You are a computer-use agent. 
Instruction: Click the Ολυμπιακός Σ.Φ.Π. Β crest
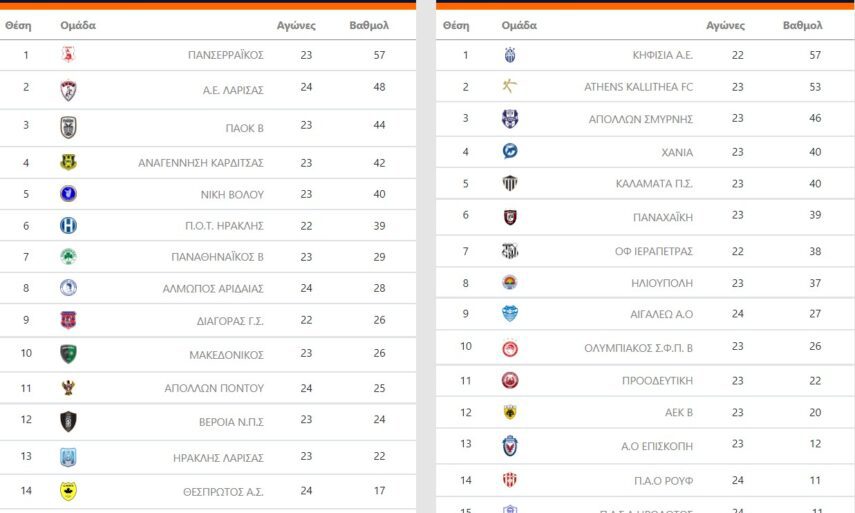[510, 348]
